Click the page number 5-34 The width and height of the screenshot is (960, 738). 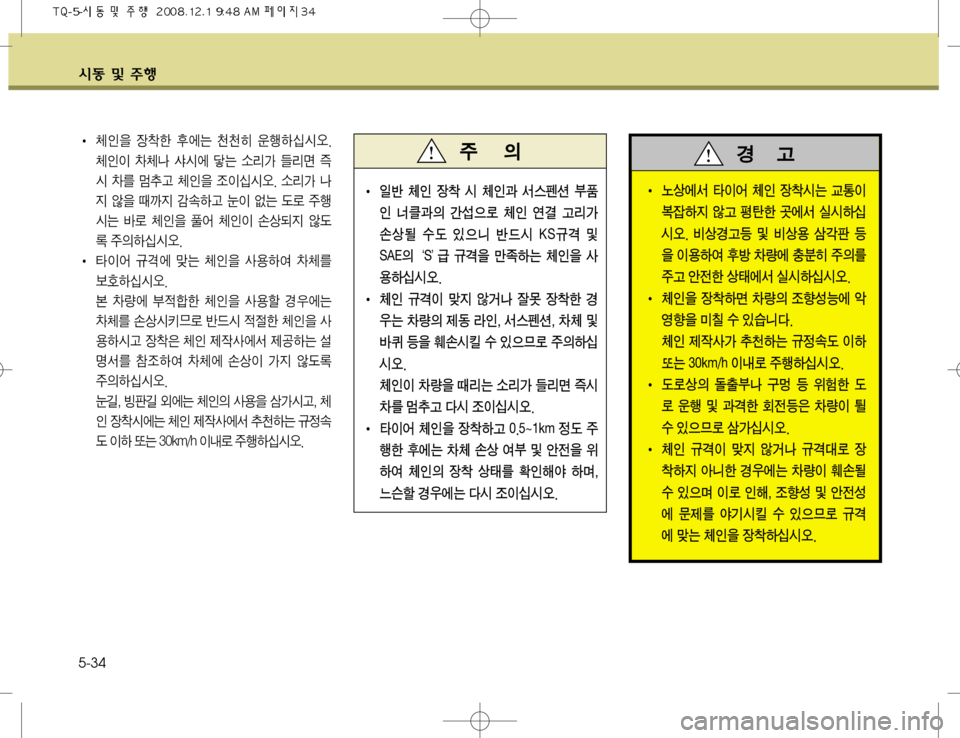(x=92, y=663)
